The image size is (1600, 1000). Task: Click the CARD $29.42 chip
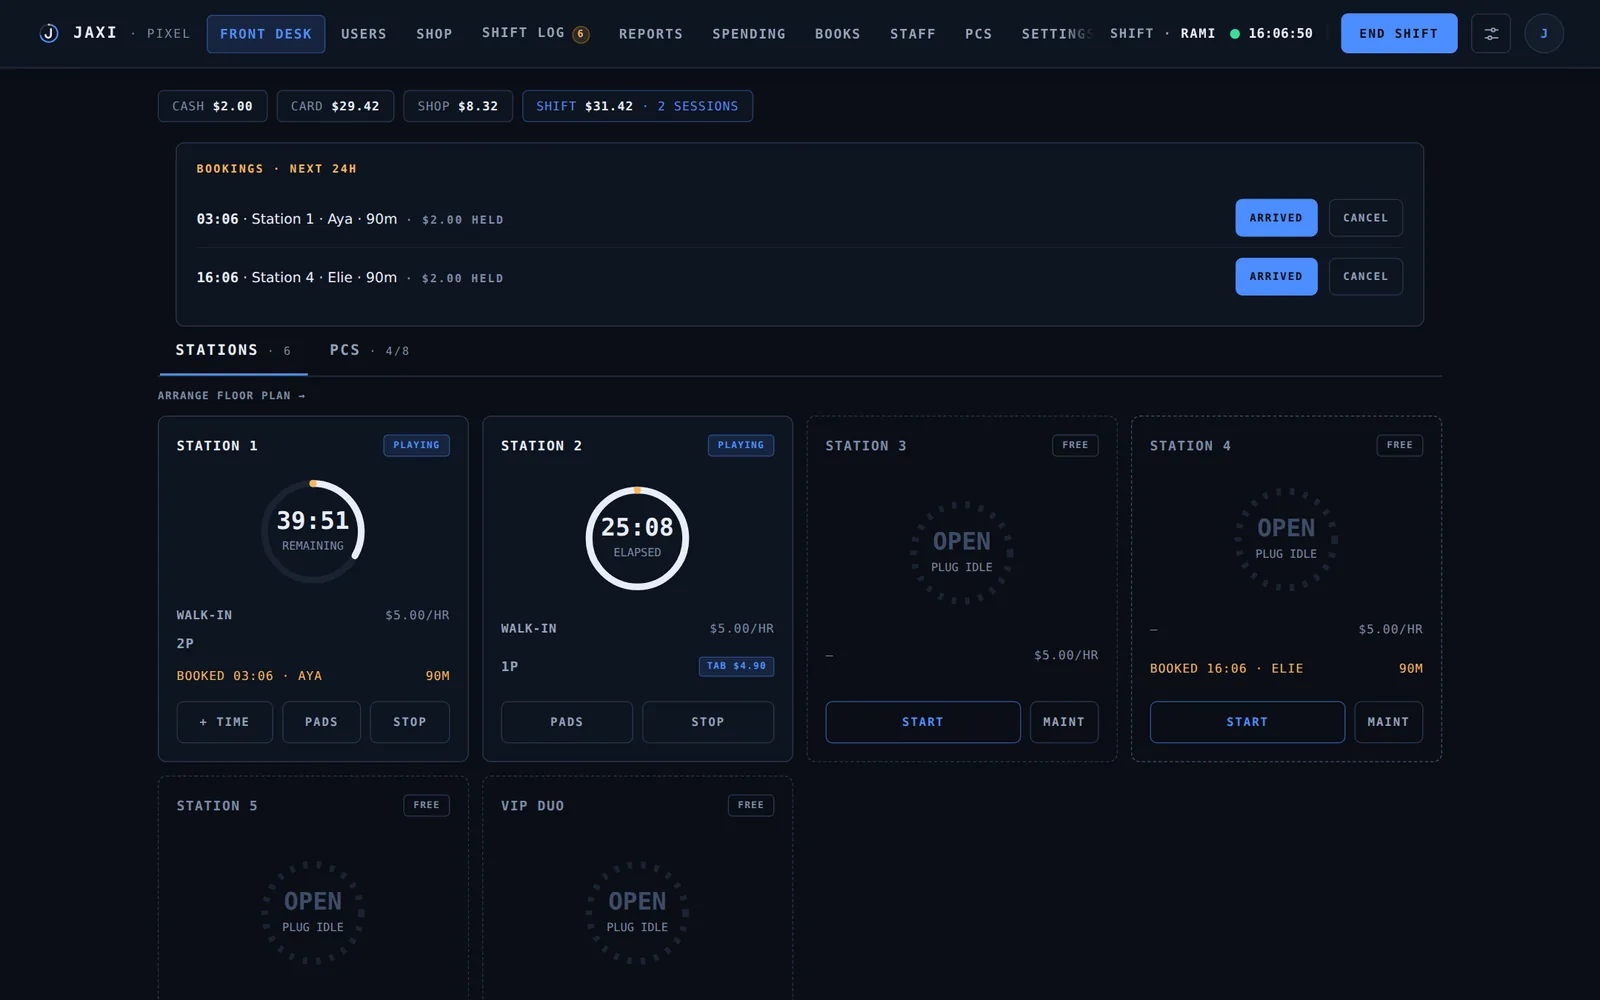pyautogui.click(x=335, y=106)
